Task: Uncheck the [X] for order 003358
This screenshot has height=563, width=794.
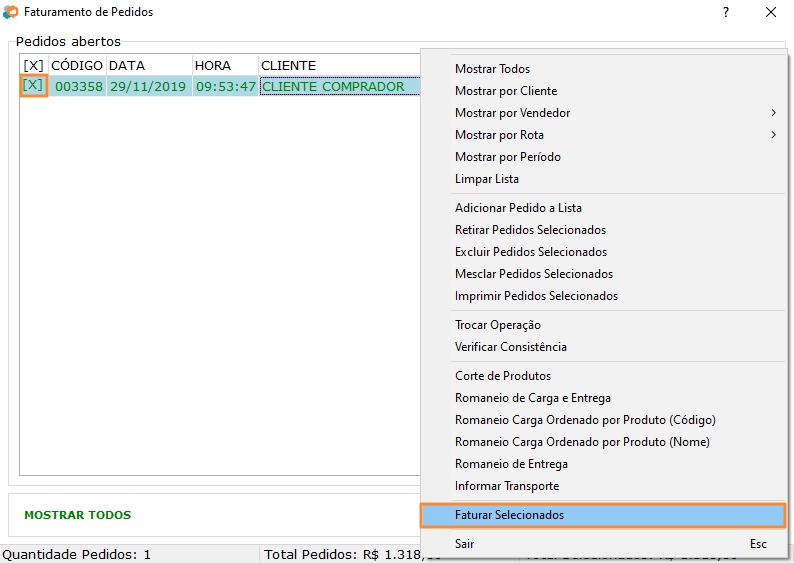Action: point(33,86)
